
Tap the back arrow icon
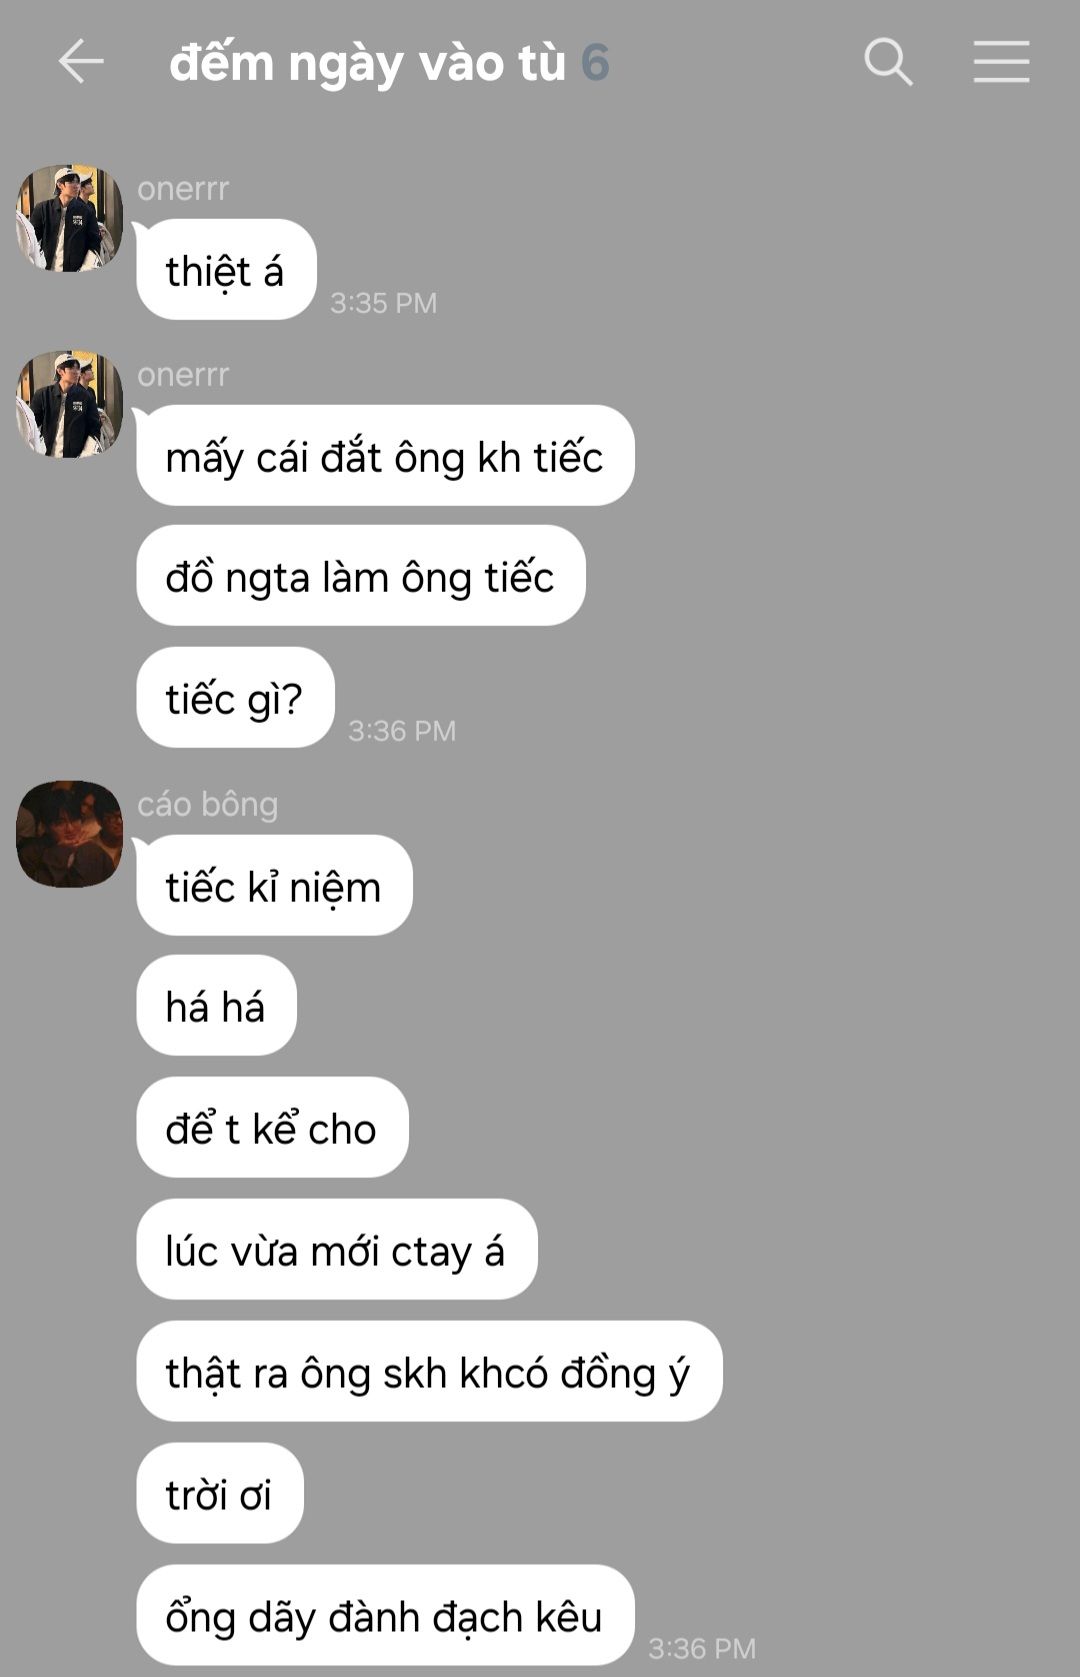(x=81, y=62)
